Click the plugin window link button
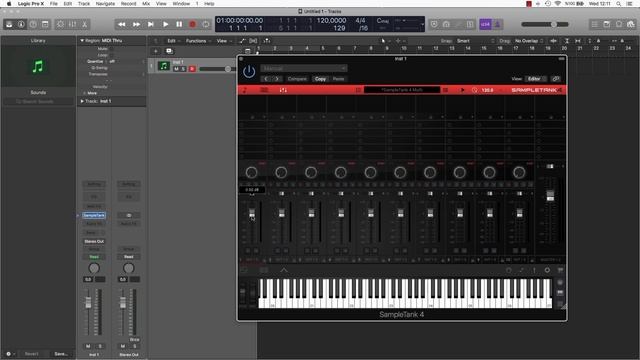Viewport: 640px width, 360px height. point(556,79)
